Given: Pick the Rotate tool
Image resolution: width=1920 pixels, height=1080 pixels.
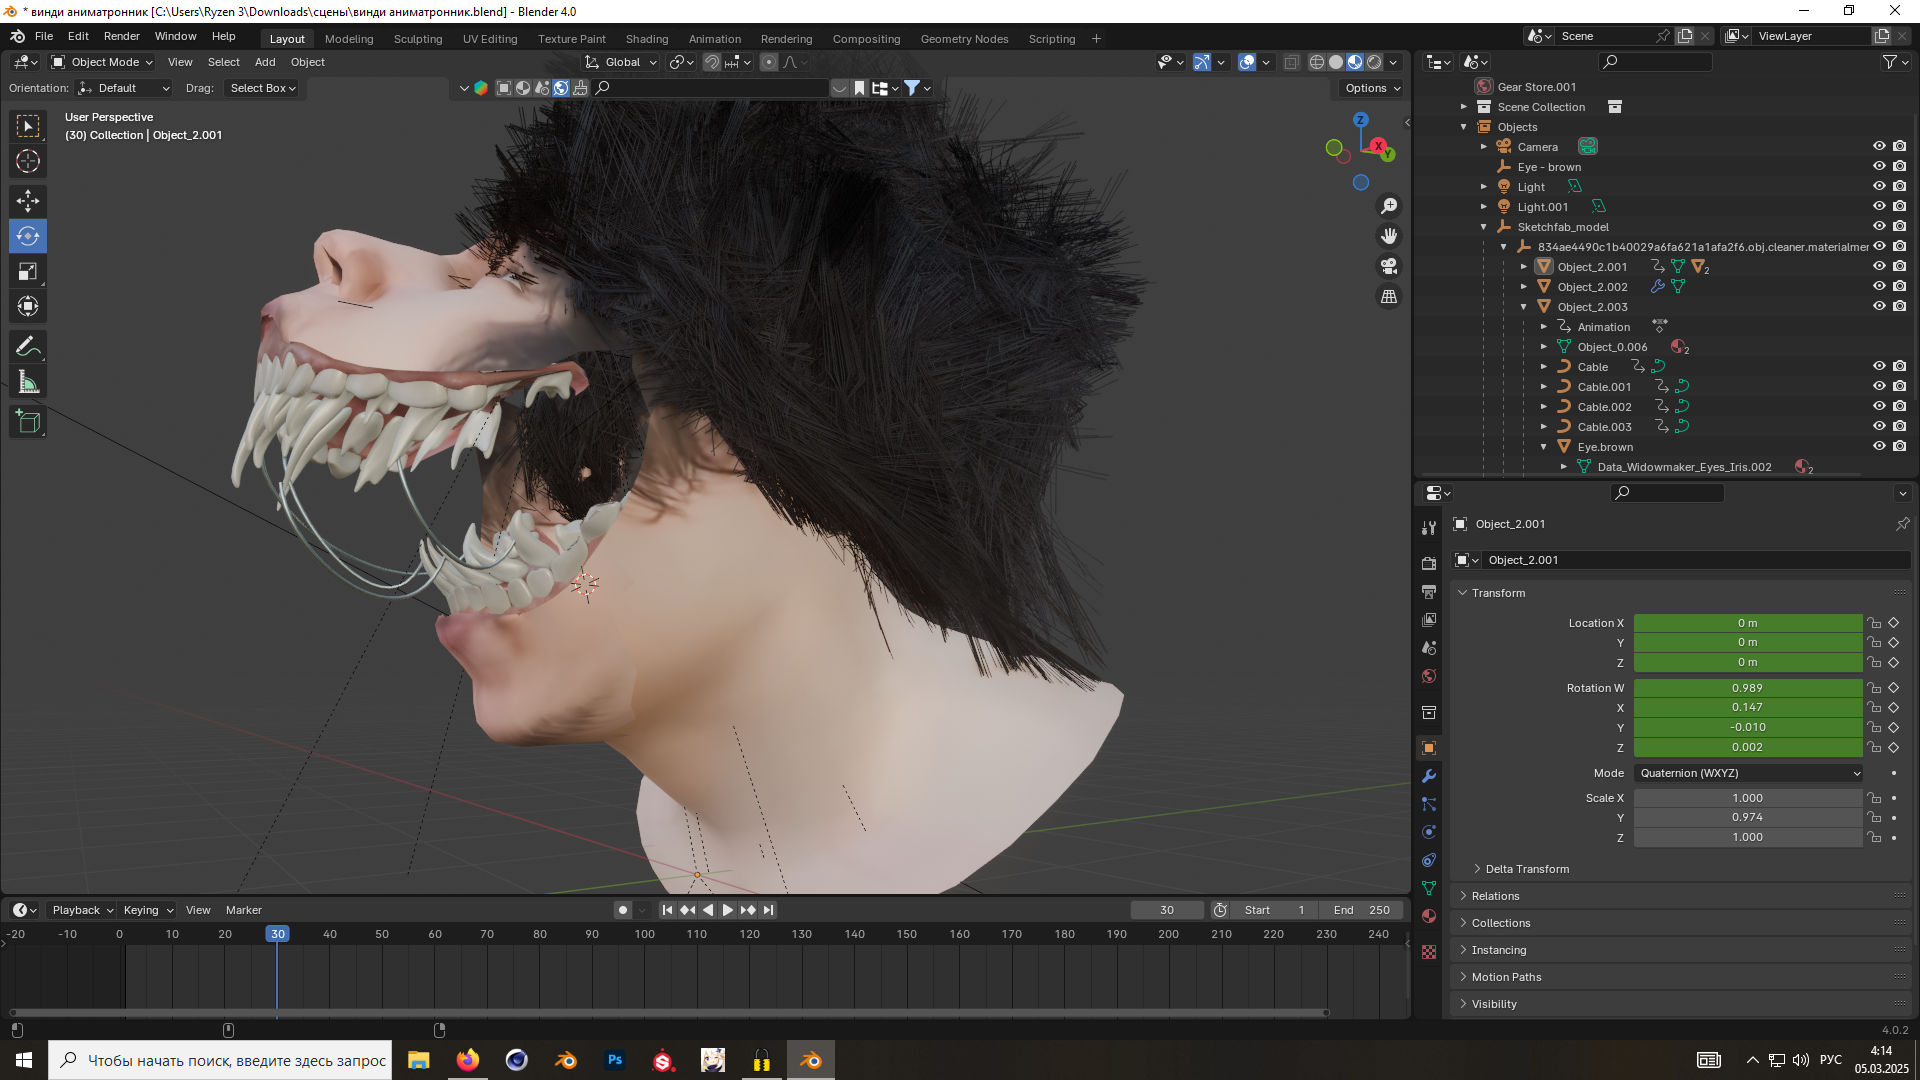Looking at the screenshot, I should tap(28, 236).
